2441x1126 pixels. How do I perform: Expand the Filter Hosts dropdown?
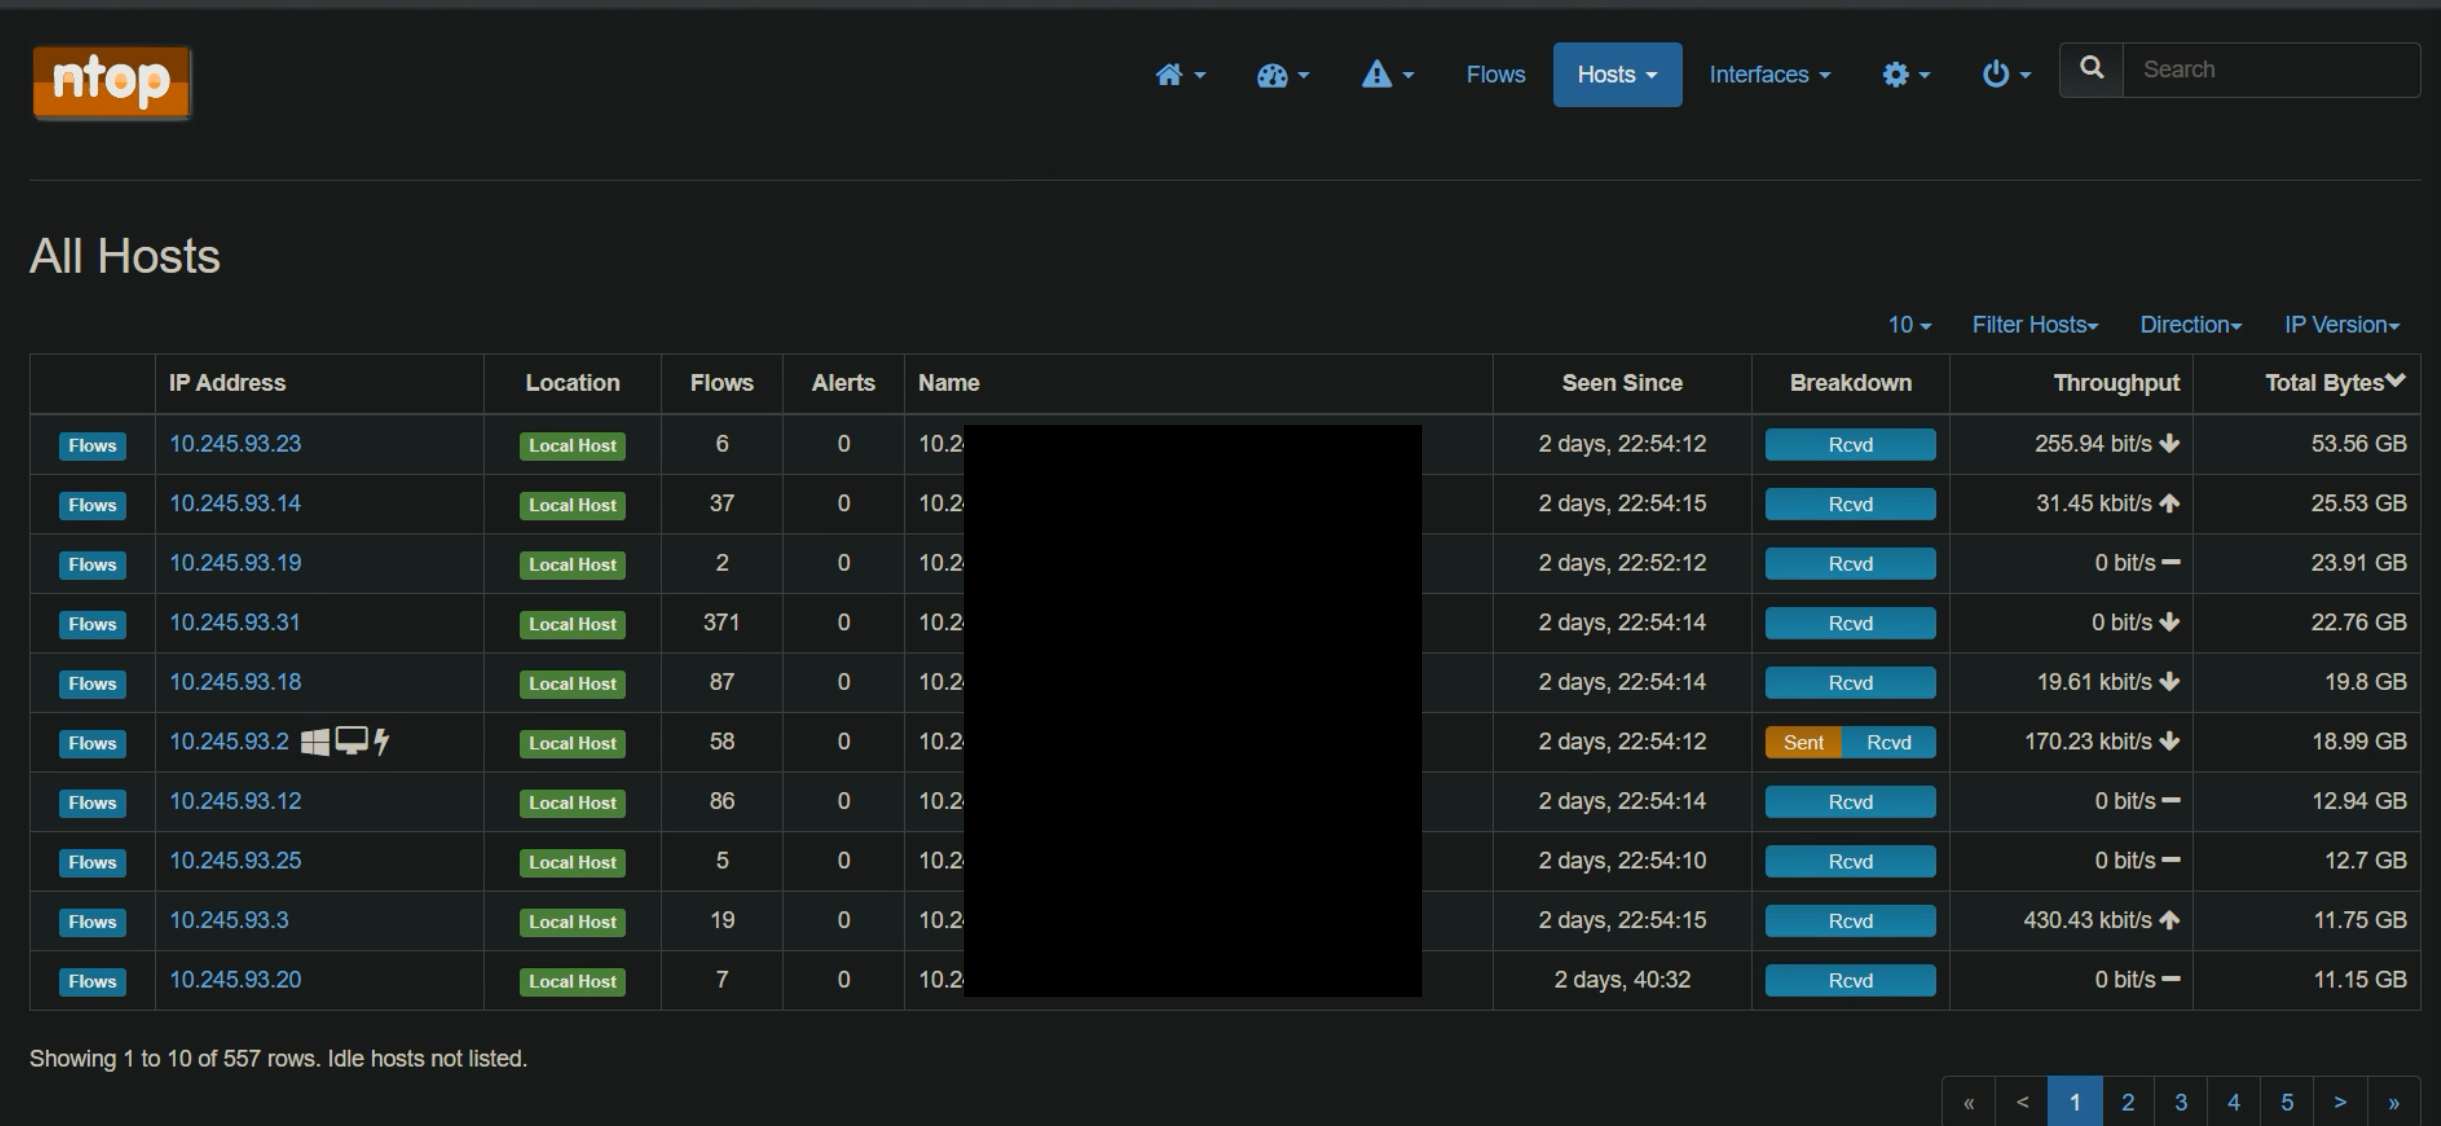tap(2034, 325)
